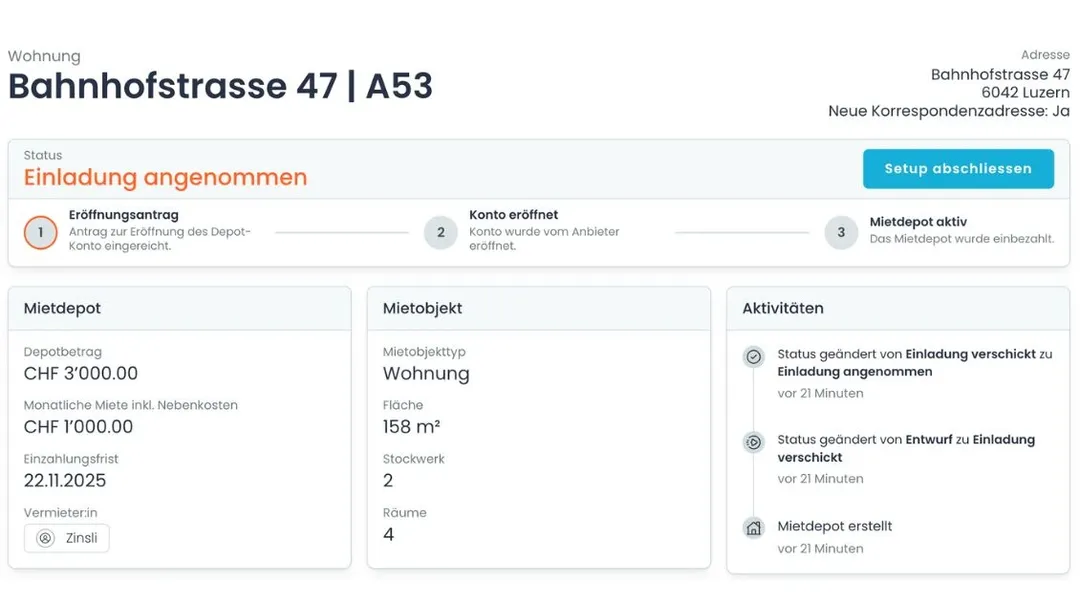The image size is (1080, 602).
Task: Select Neue Korrespondenzadresse: Ja text
Action: click(x=947, y=111)
